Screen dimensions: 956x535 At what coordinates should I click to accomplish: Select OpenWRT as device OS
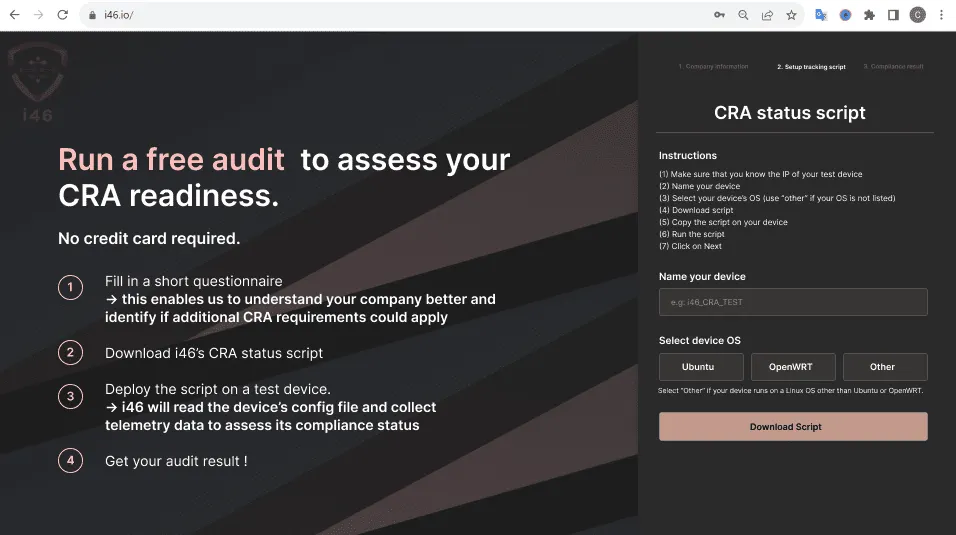click(x=793, y=367)
